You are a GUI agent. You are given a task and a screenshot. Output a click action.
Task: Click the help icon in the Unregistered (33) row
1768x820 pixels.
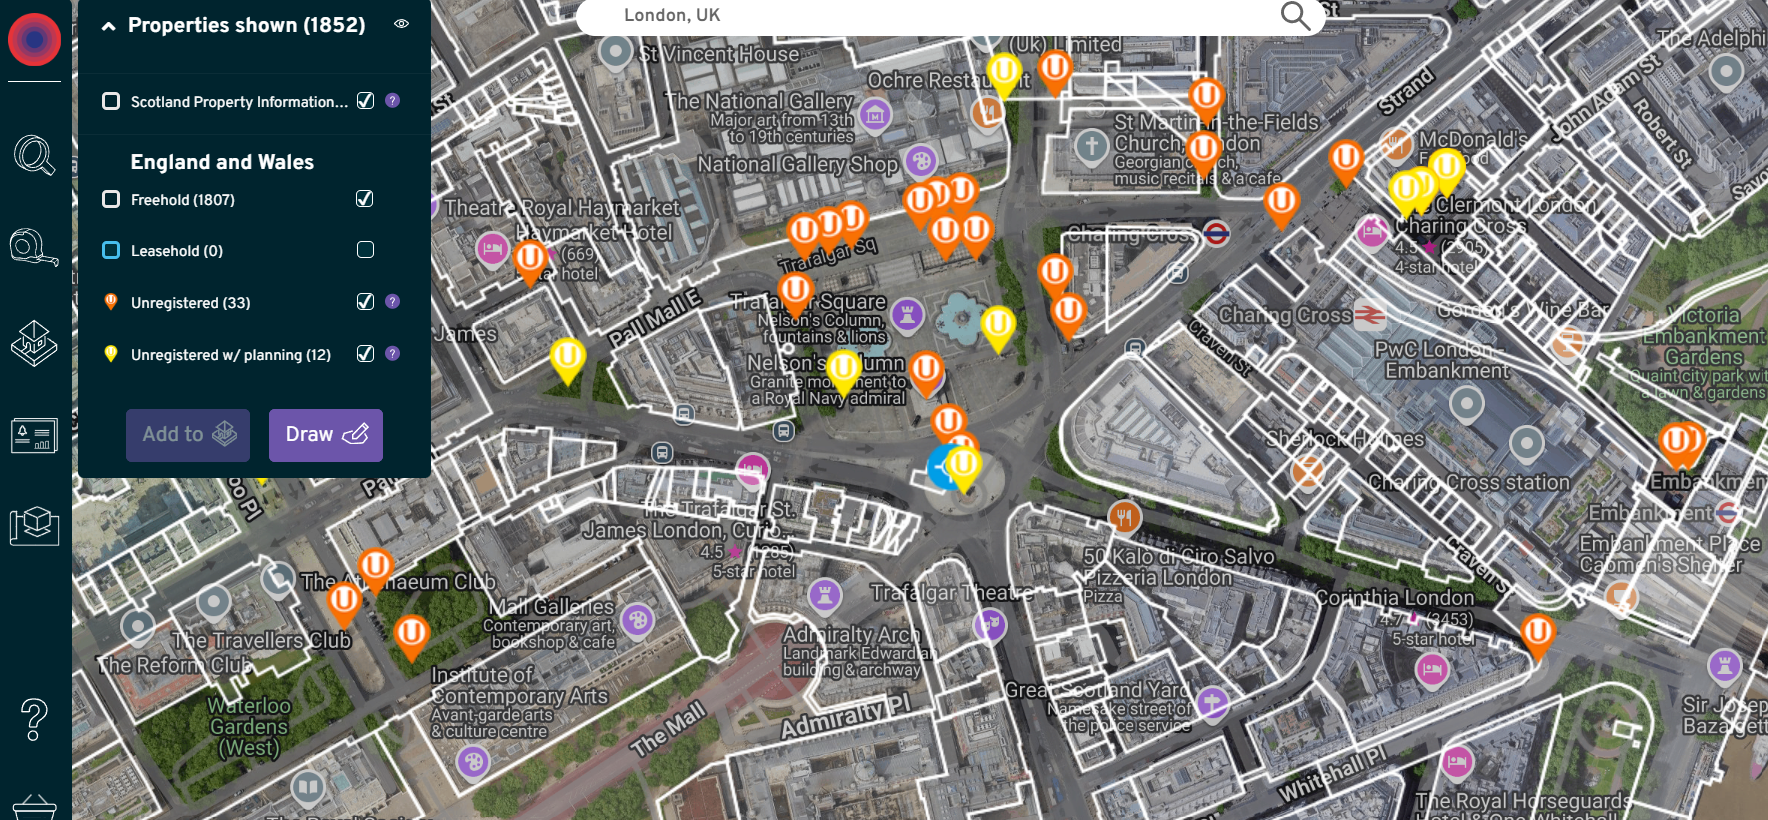coord(393,301)
